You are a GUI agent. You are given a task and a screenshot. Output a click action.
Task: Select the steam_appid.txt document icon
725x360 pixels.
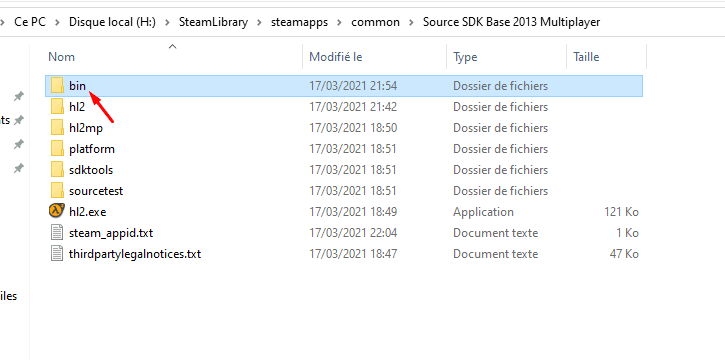[56, 232]
